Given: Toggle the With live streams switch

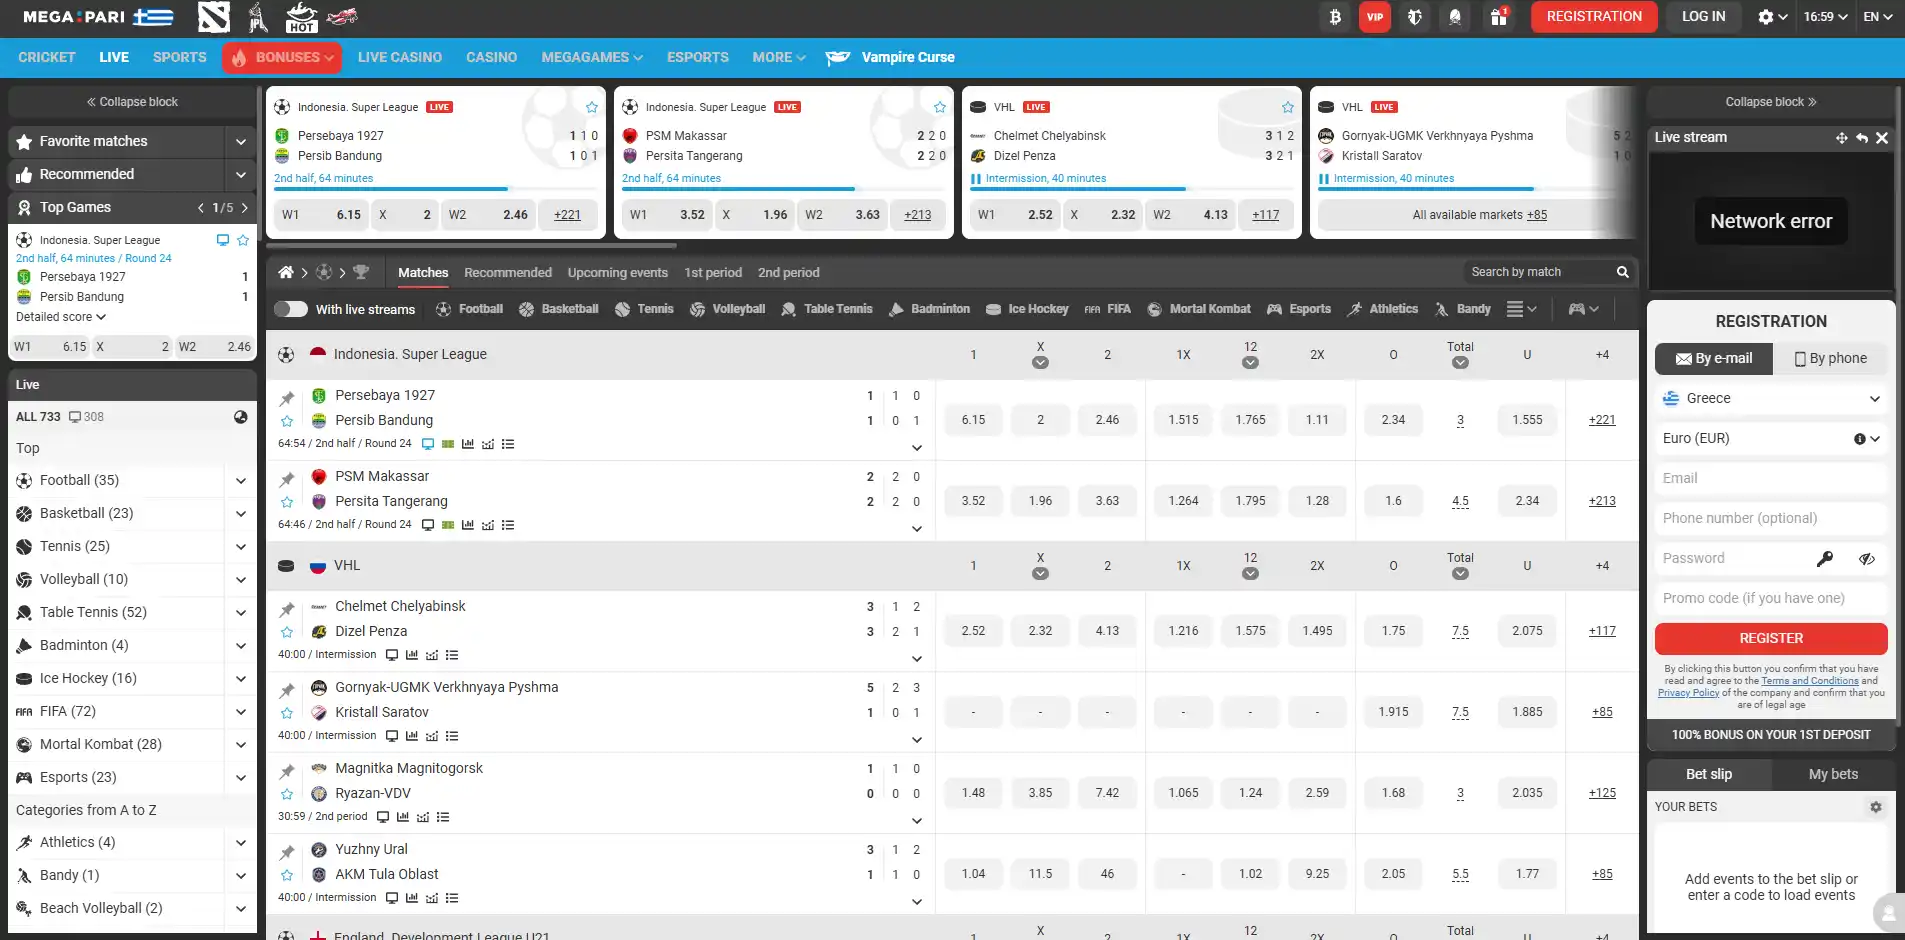Looking at the screenshot, I should [291, 309].
